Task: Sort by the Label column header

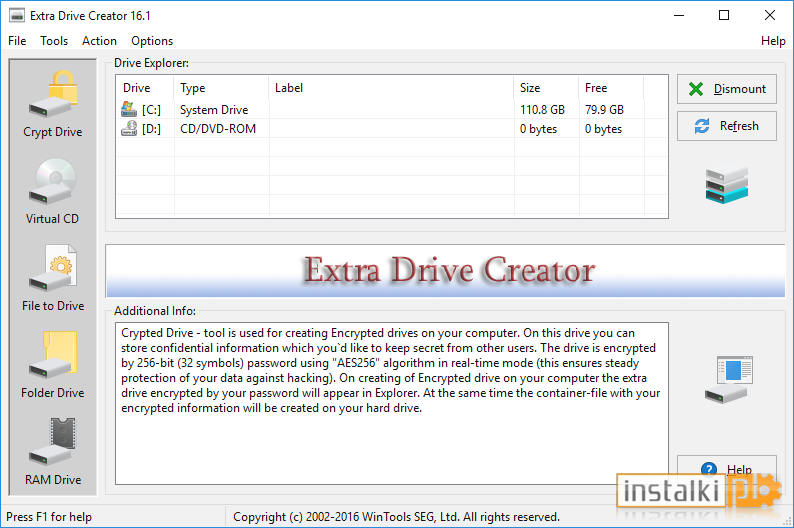Action: (391, 88)
